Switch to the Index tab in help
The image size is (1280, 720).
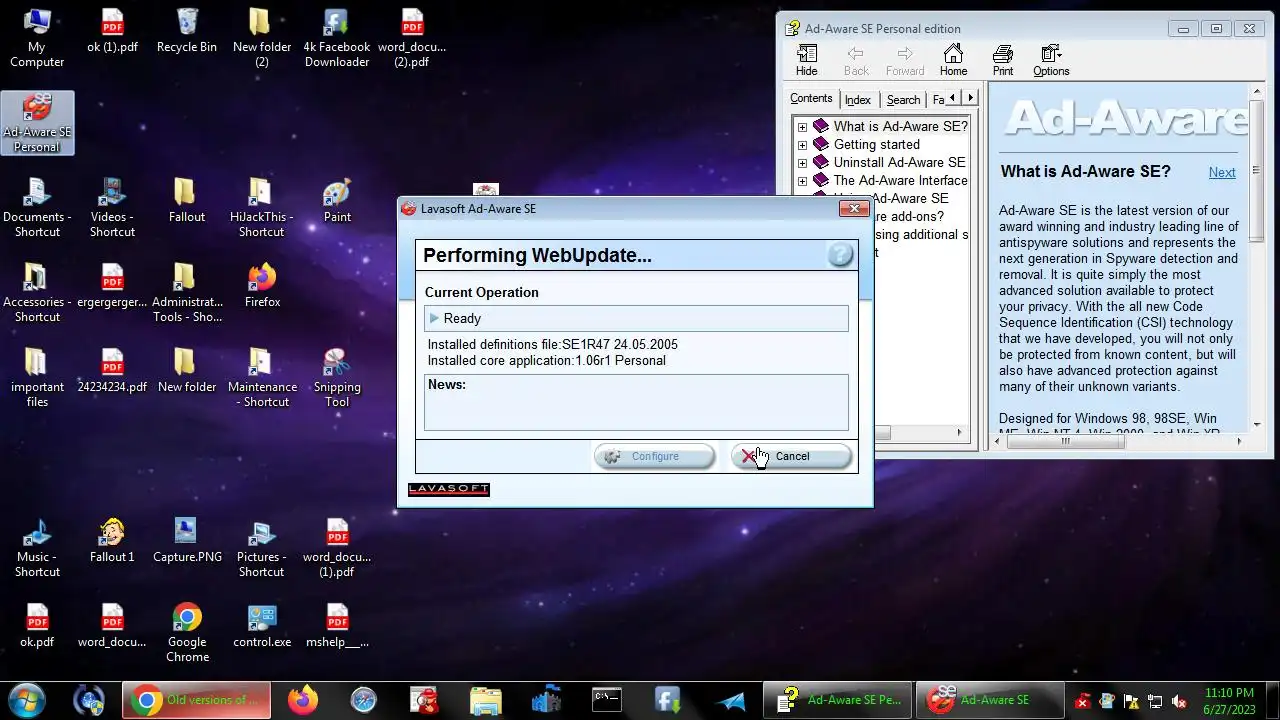(858, 100)
